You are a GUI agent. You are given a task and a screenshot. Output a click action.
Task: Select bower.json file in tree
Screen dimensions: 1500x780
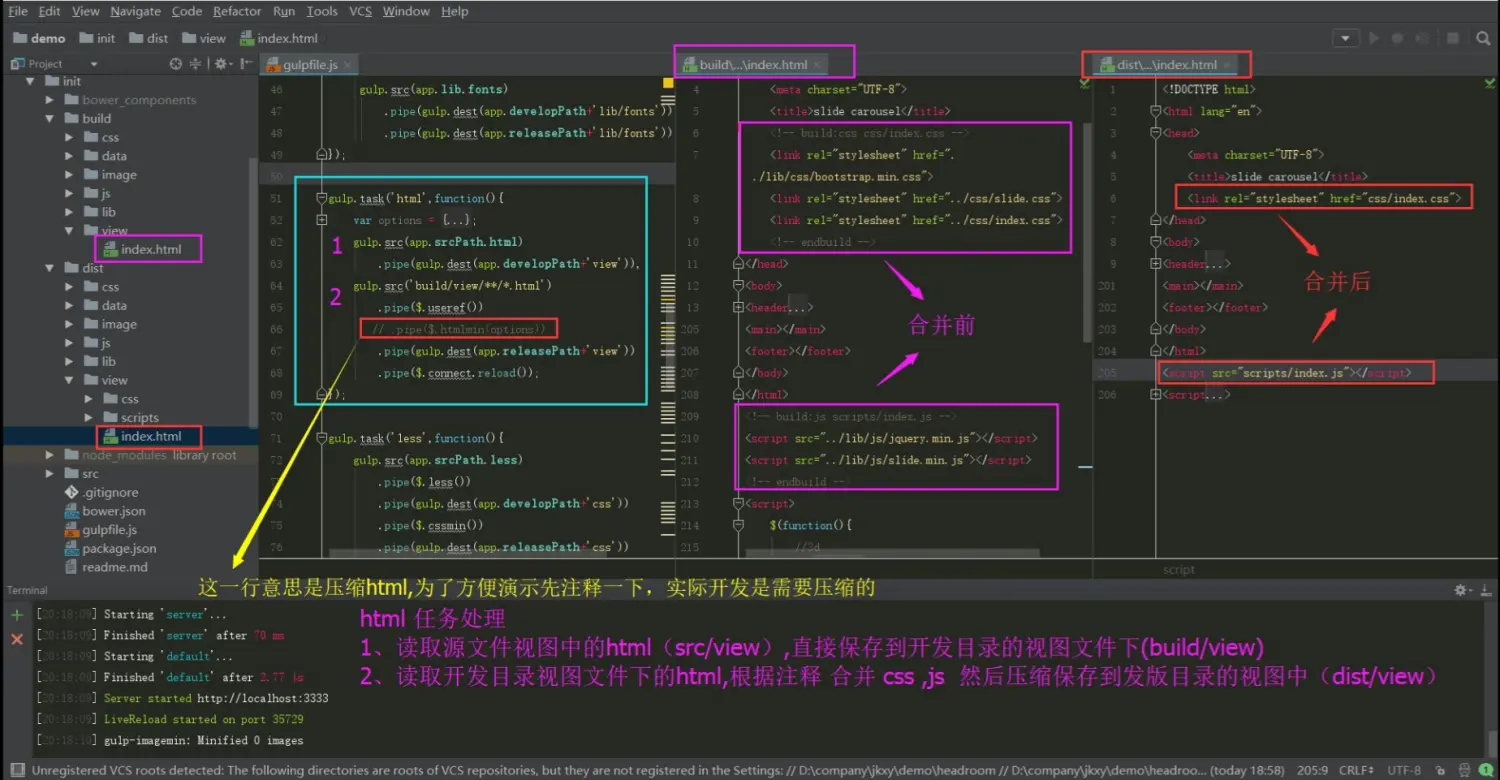[x=105, y=511]
